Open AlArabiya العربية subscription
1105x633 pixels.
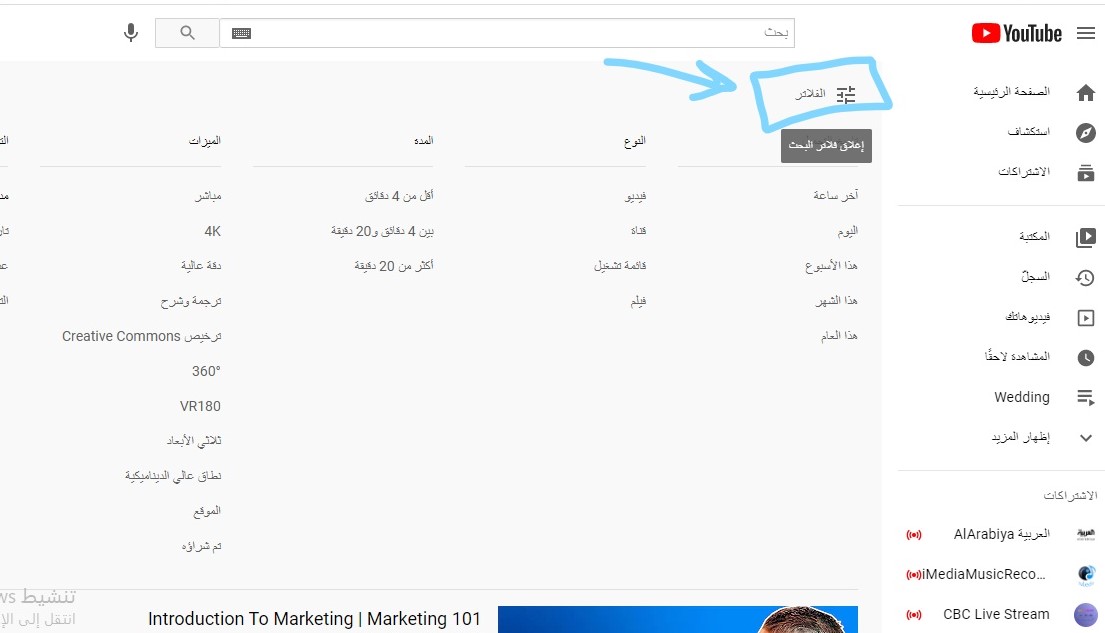(x=1001, y=534)
